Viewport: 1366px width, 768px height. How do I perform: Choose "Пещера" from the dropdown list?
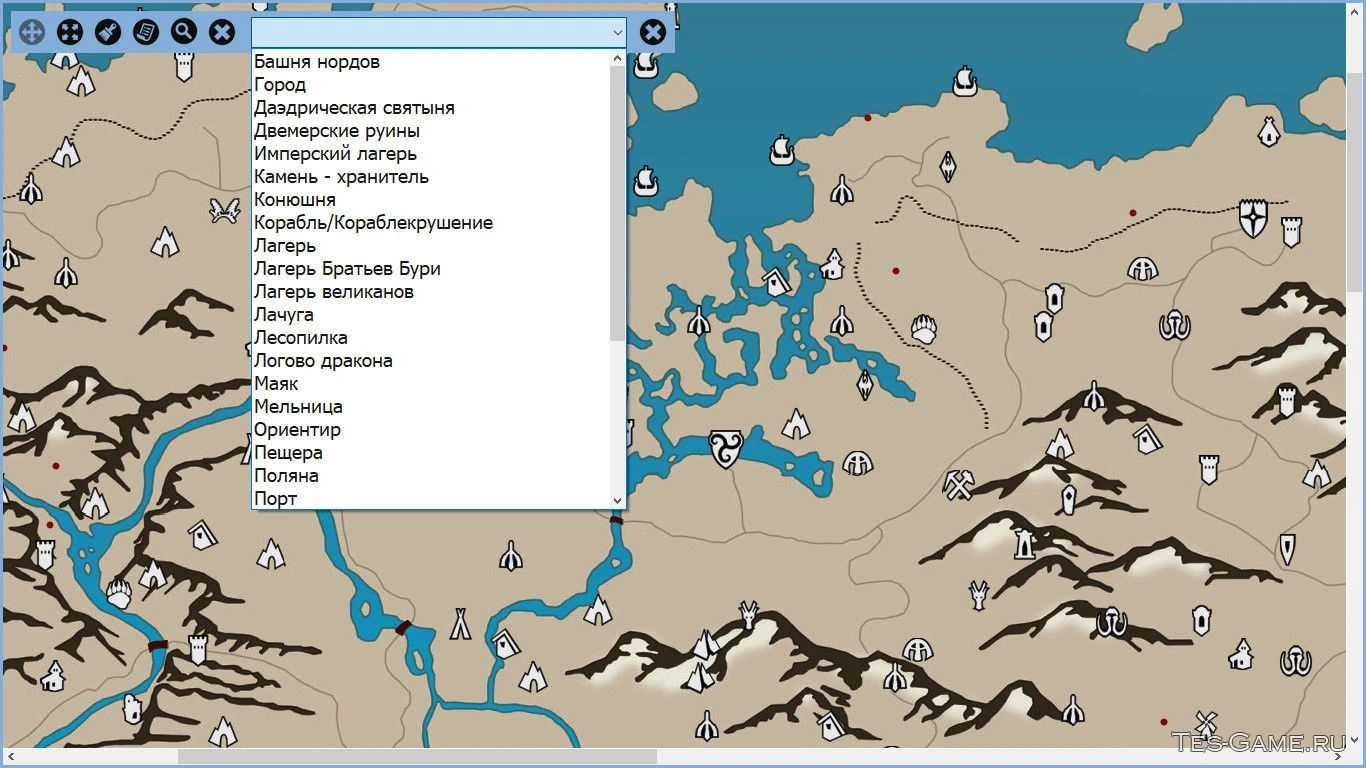point(288,453)
